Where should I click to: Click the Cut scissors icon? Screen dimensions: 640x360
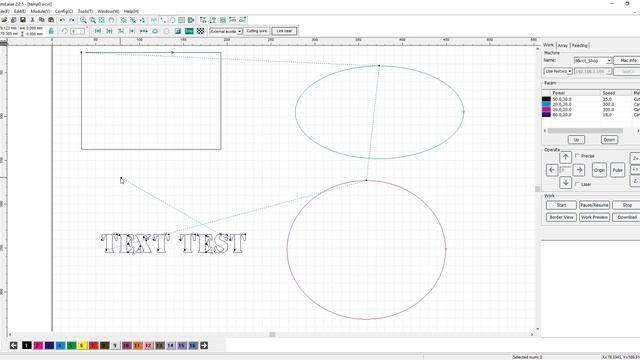coord(32,20)
